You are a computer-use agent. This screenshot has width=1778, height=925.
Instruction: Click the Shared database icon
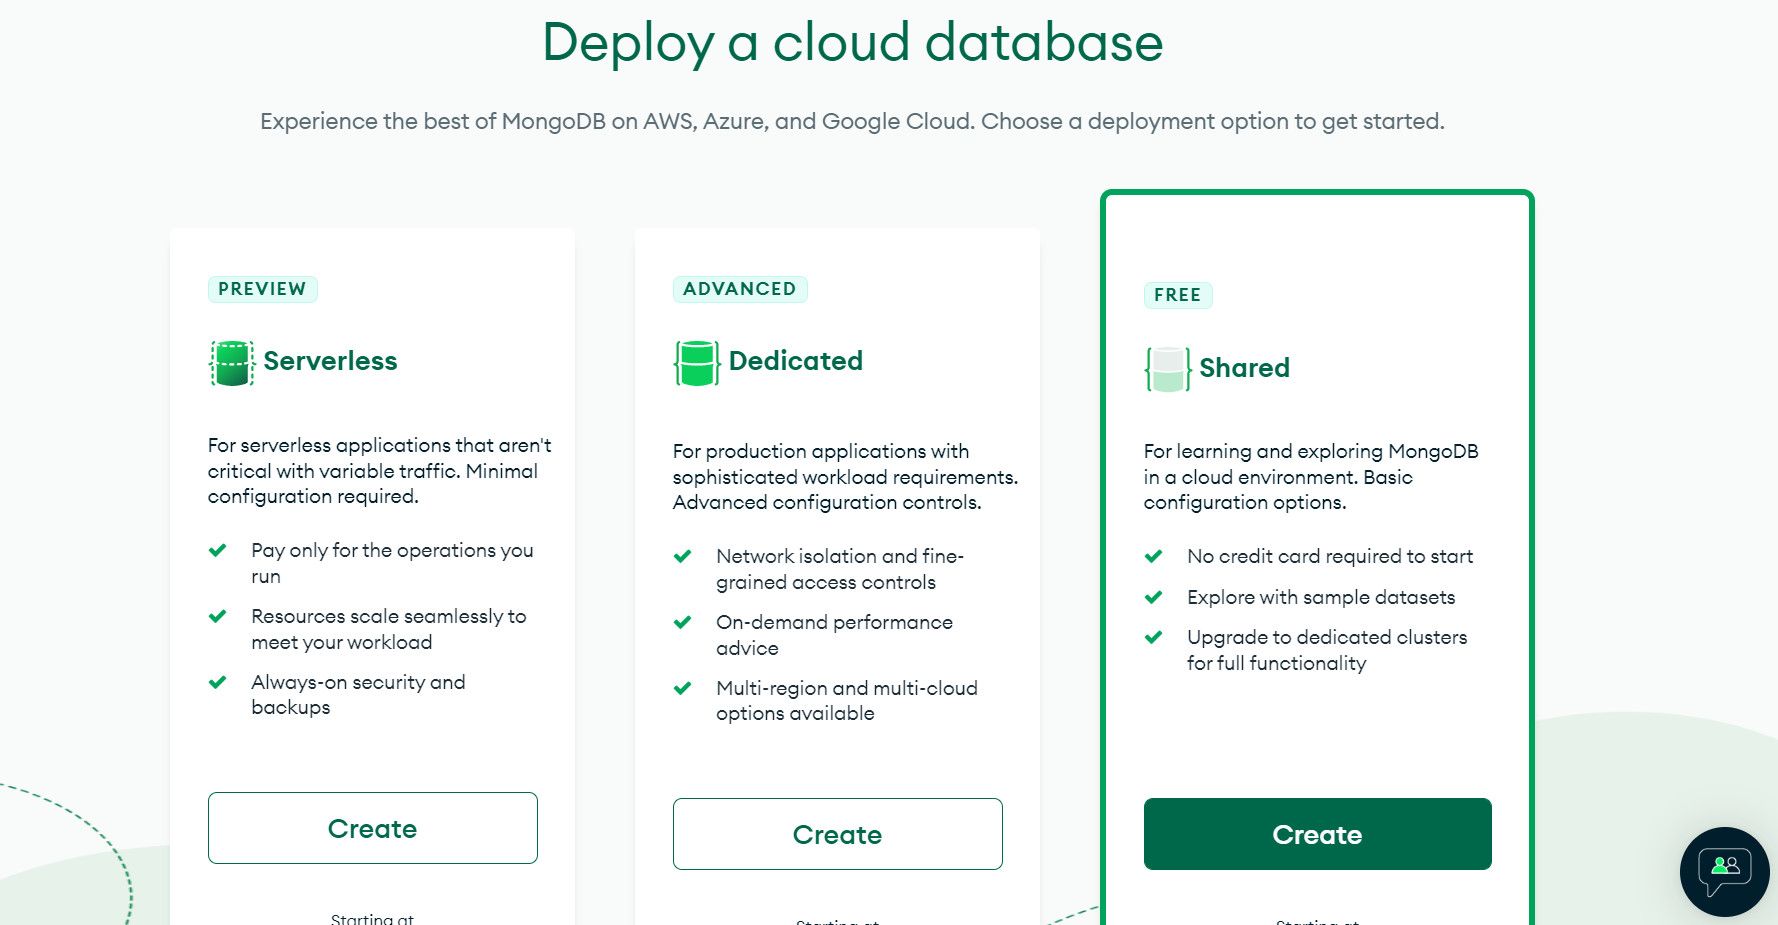pyautogui.click(x=1166, y=368)
